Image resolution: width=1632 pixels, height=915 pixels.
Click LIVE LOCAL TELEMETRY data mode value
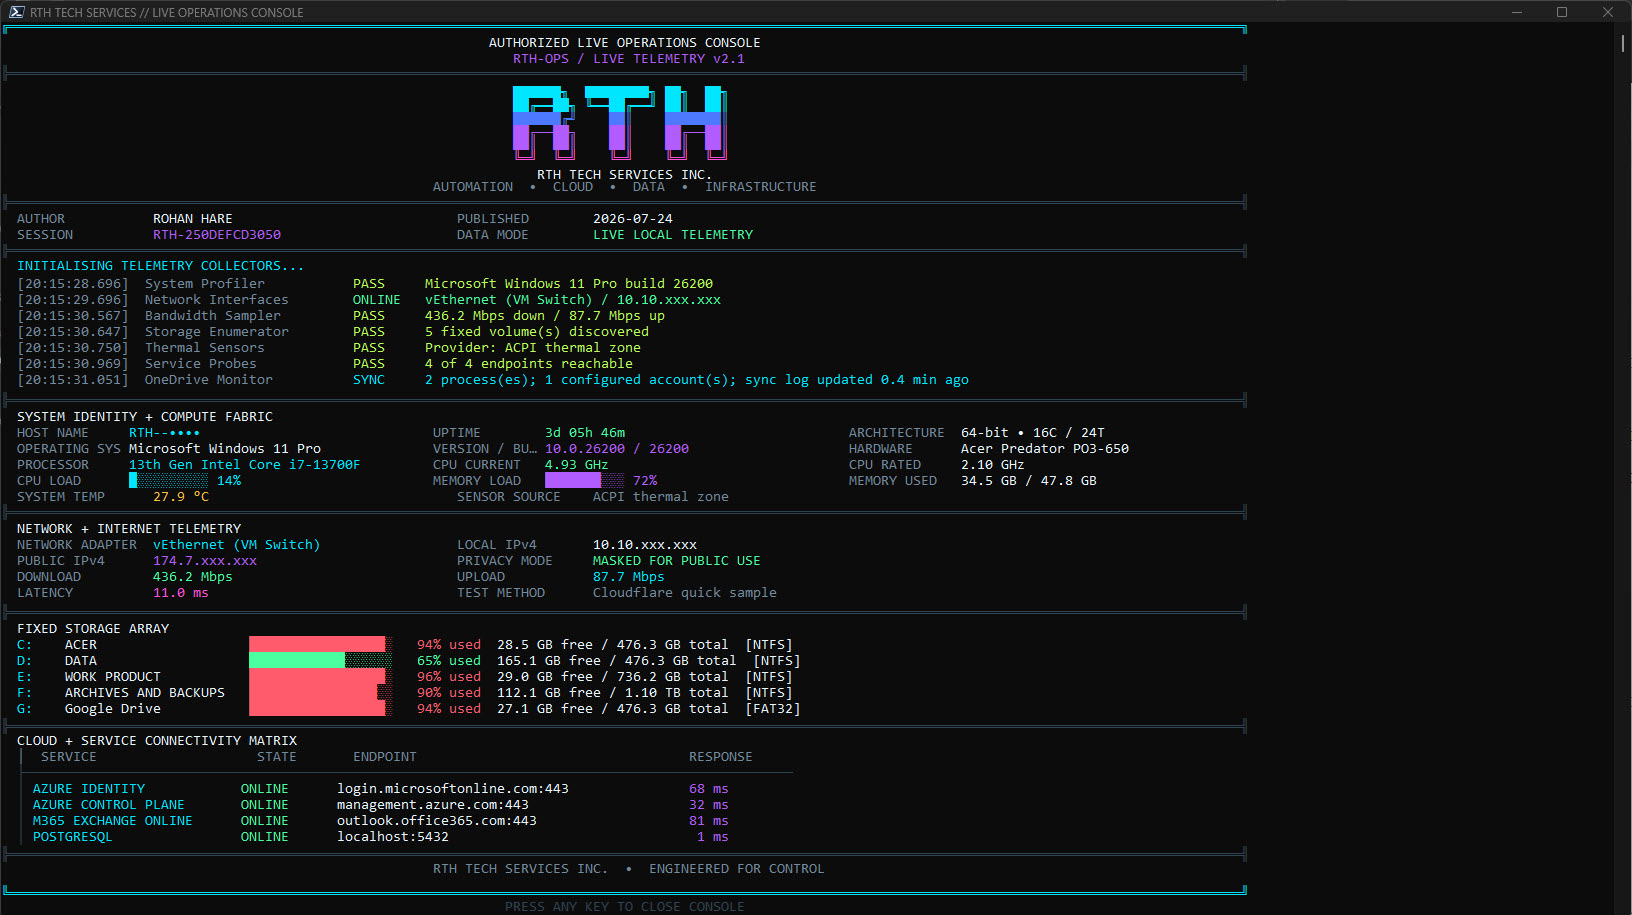point(673,235)
